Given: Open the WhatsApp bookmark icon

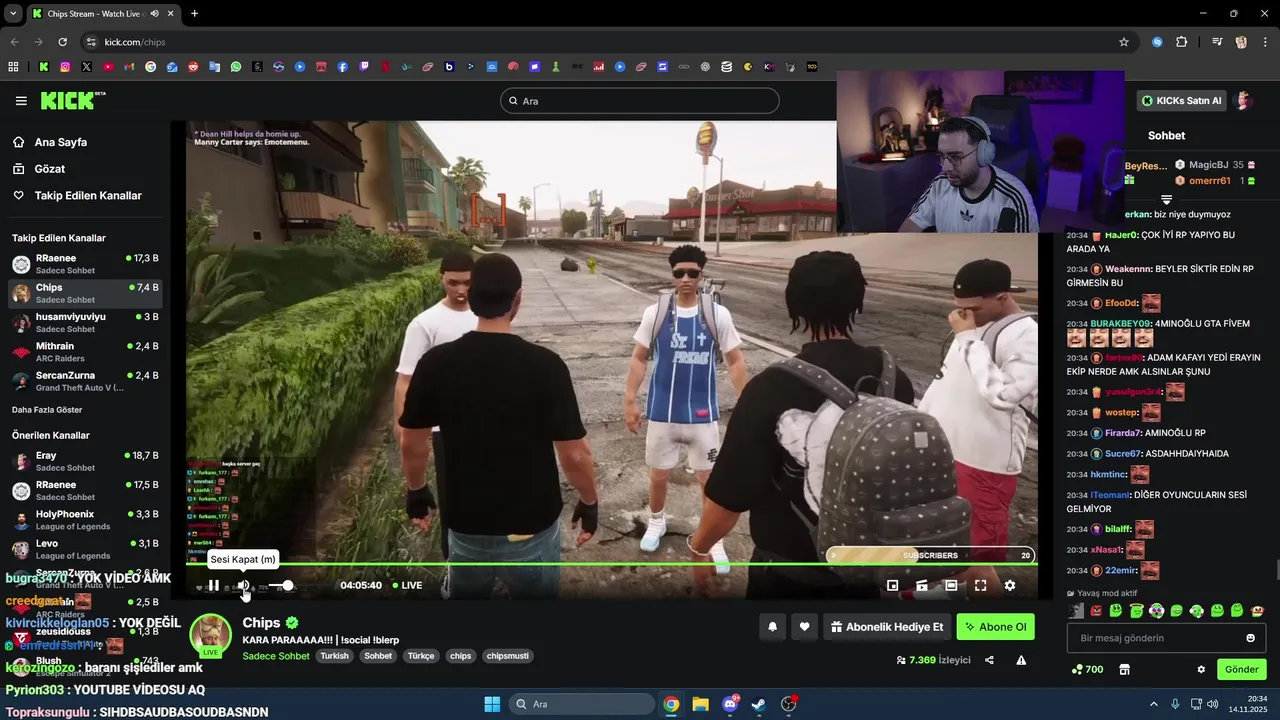Looking at the screenshot, I should point(236,67).
